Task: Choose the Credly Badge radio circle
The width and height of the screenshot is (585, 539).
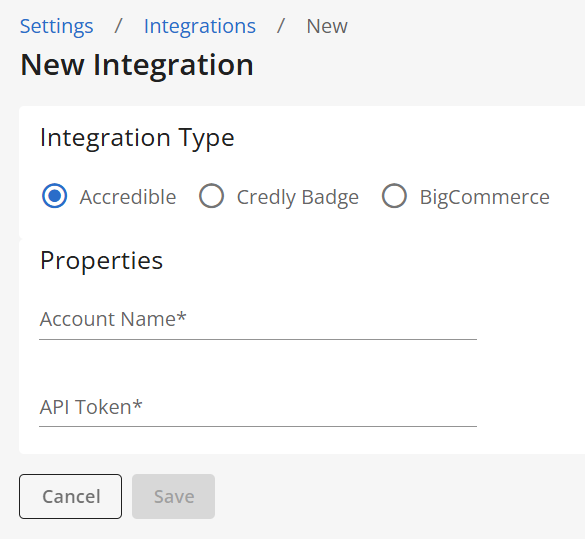Action: (x=212, y=196)
